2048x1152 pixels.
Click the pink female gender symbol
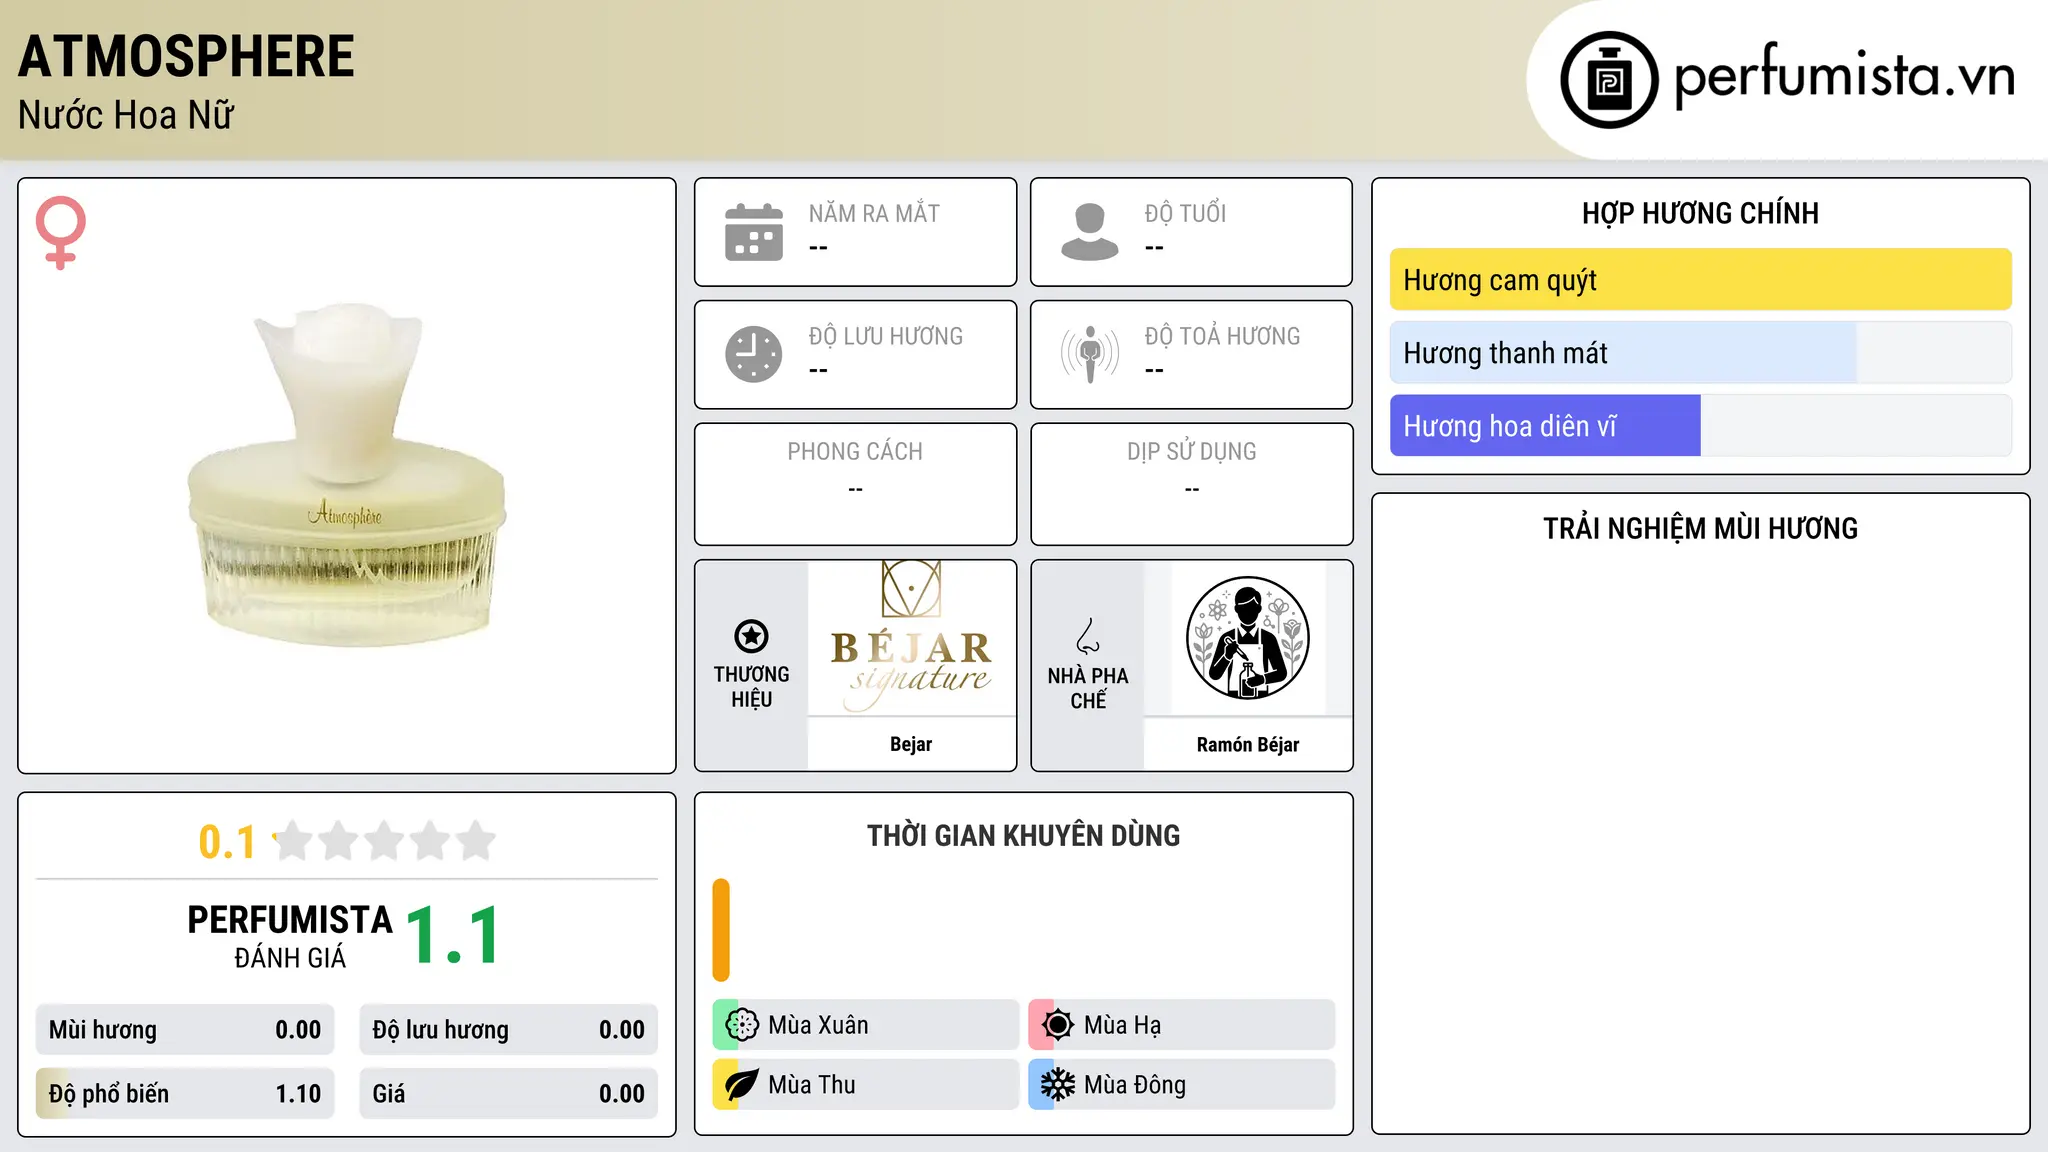[x=61, y=233]
